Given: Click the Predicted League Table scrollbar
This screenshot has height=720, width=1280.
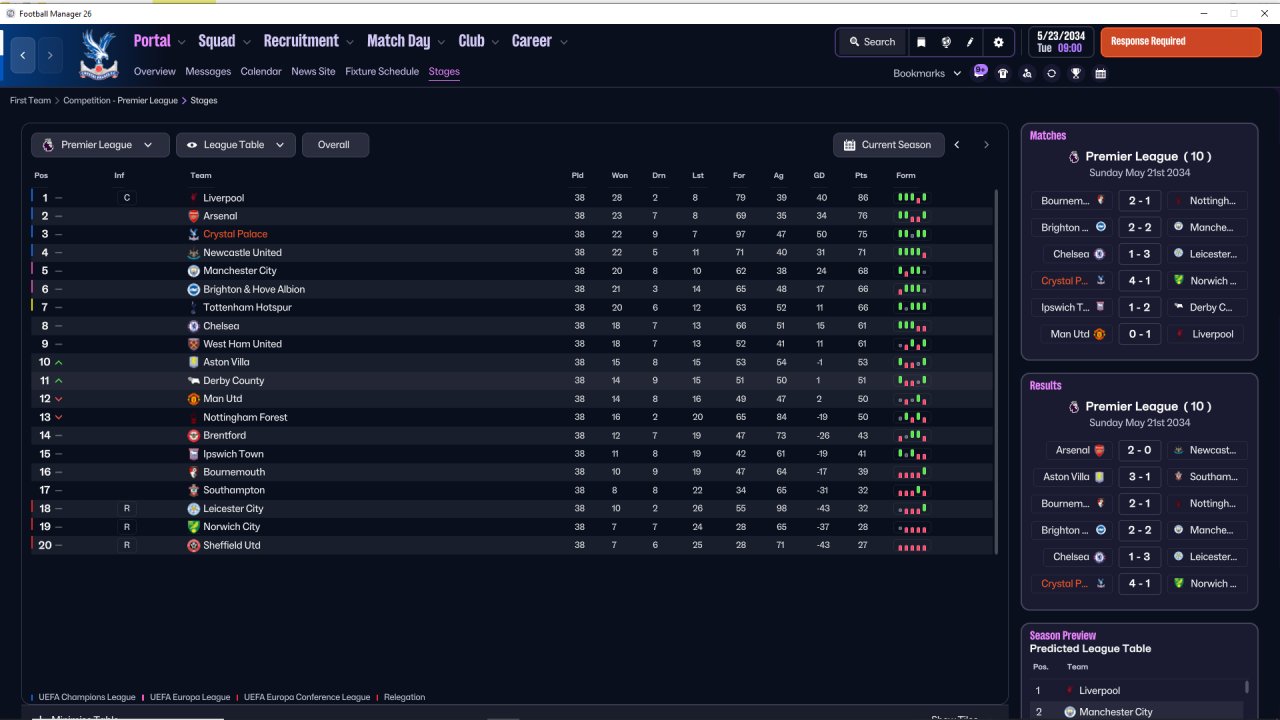Looking at the screenshot, I should tap(1247, 687).
